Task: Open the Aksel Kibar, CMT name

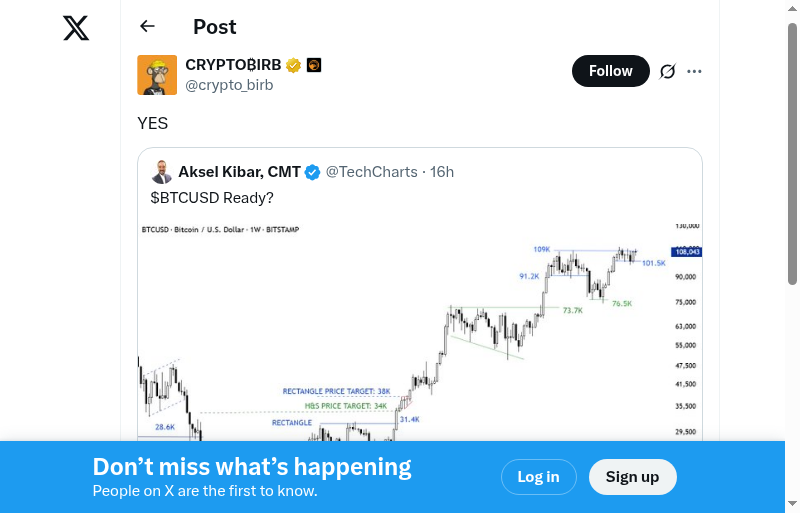Action: coord(239,172)
